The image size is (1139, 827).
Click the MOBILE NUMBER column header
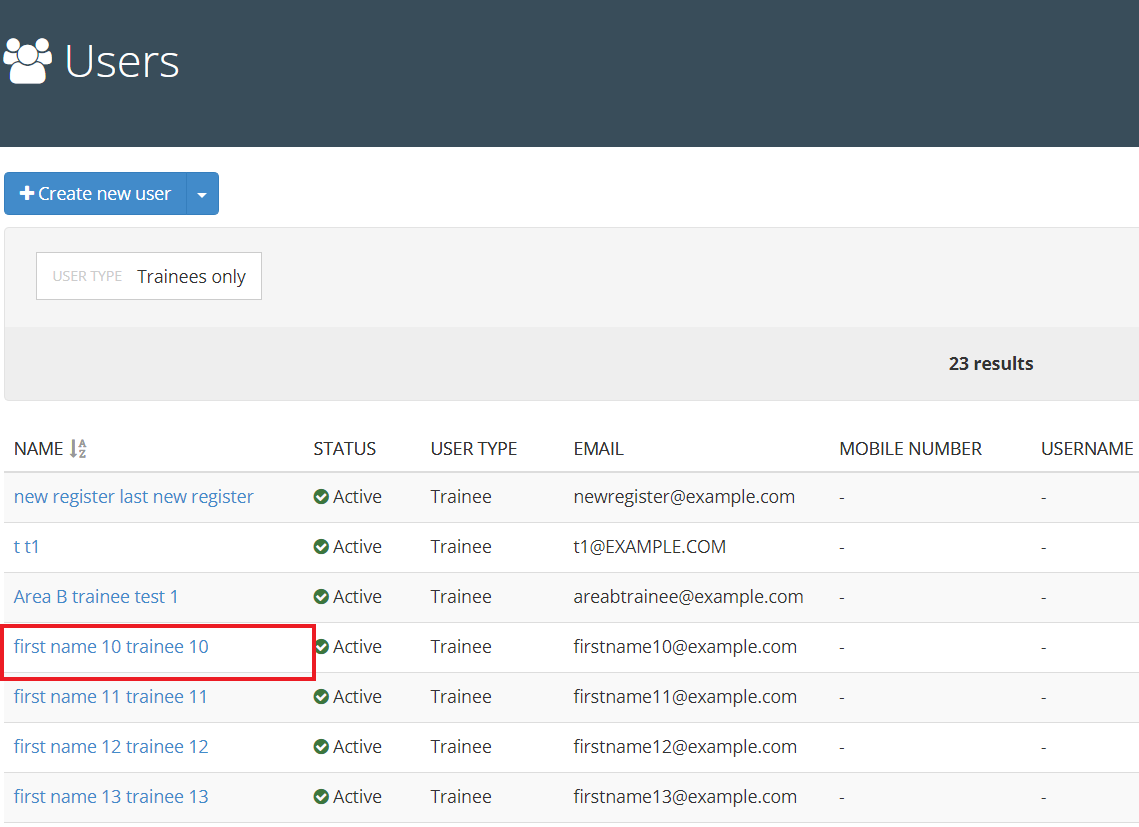pyautogui.click(x=910, y=448)
